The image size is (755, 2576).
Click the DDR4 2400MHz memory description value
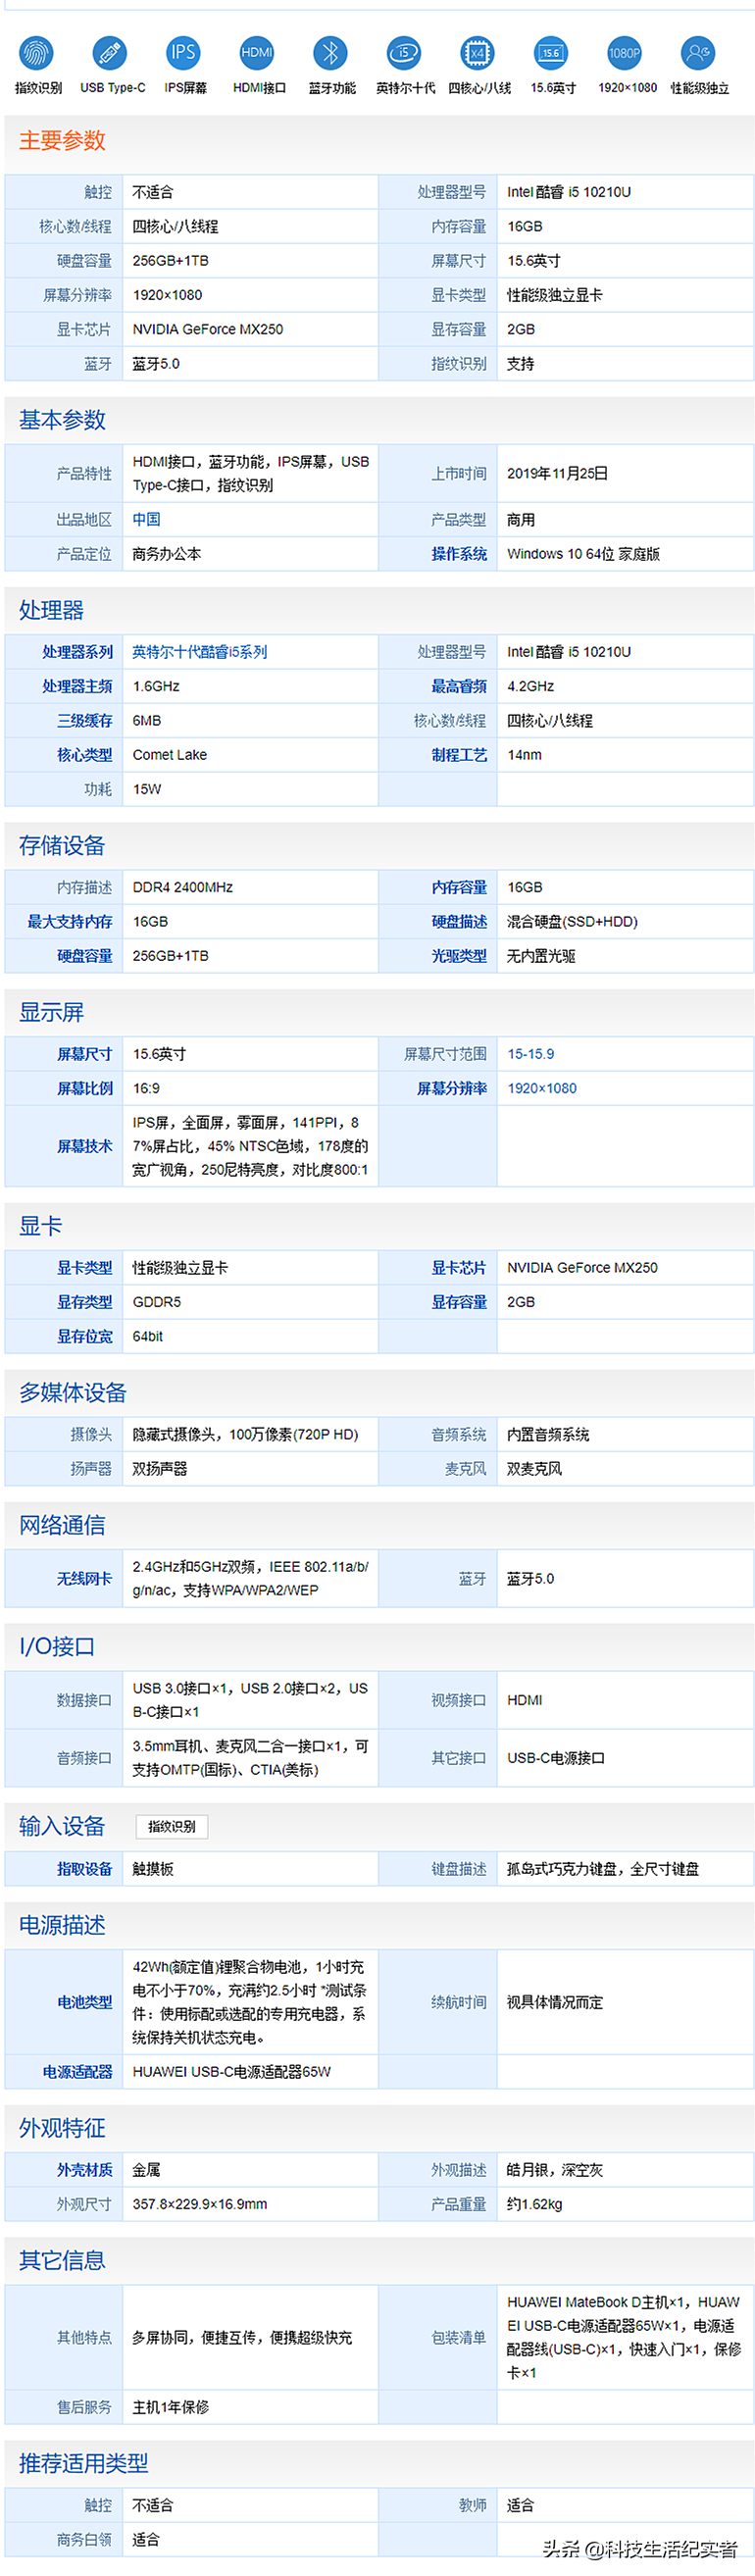(x=183, y=888)
